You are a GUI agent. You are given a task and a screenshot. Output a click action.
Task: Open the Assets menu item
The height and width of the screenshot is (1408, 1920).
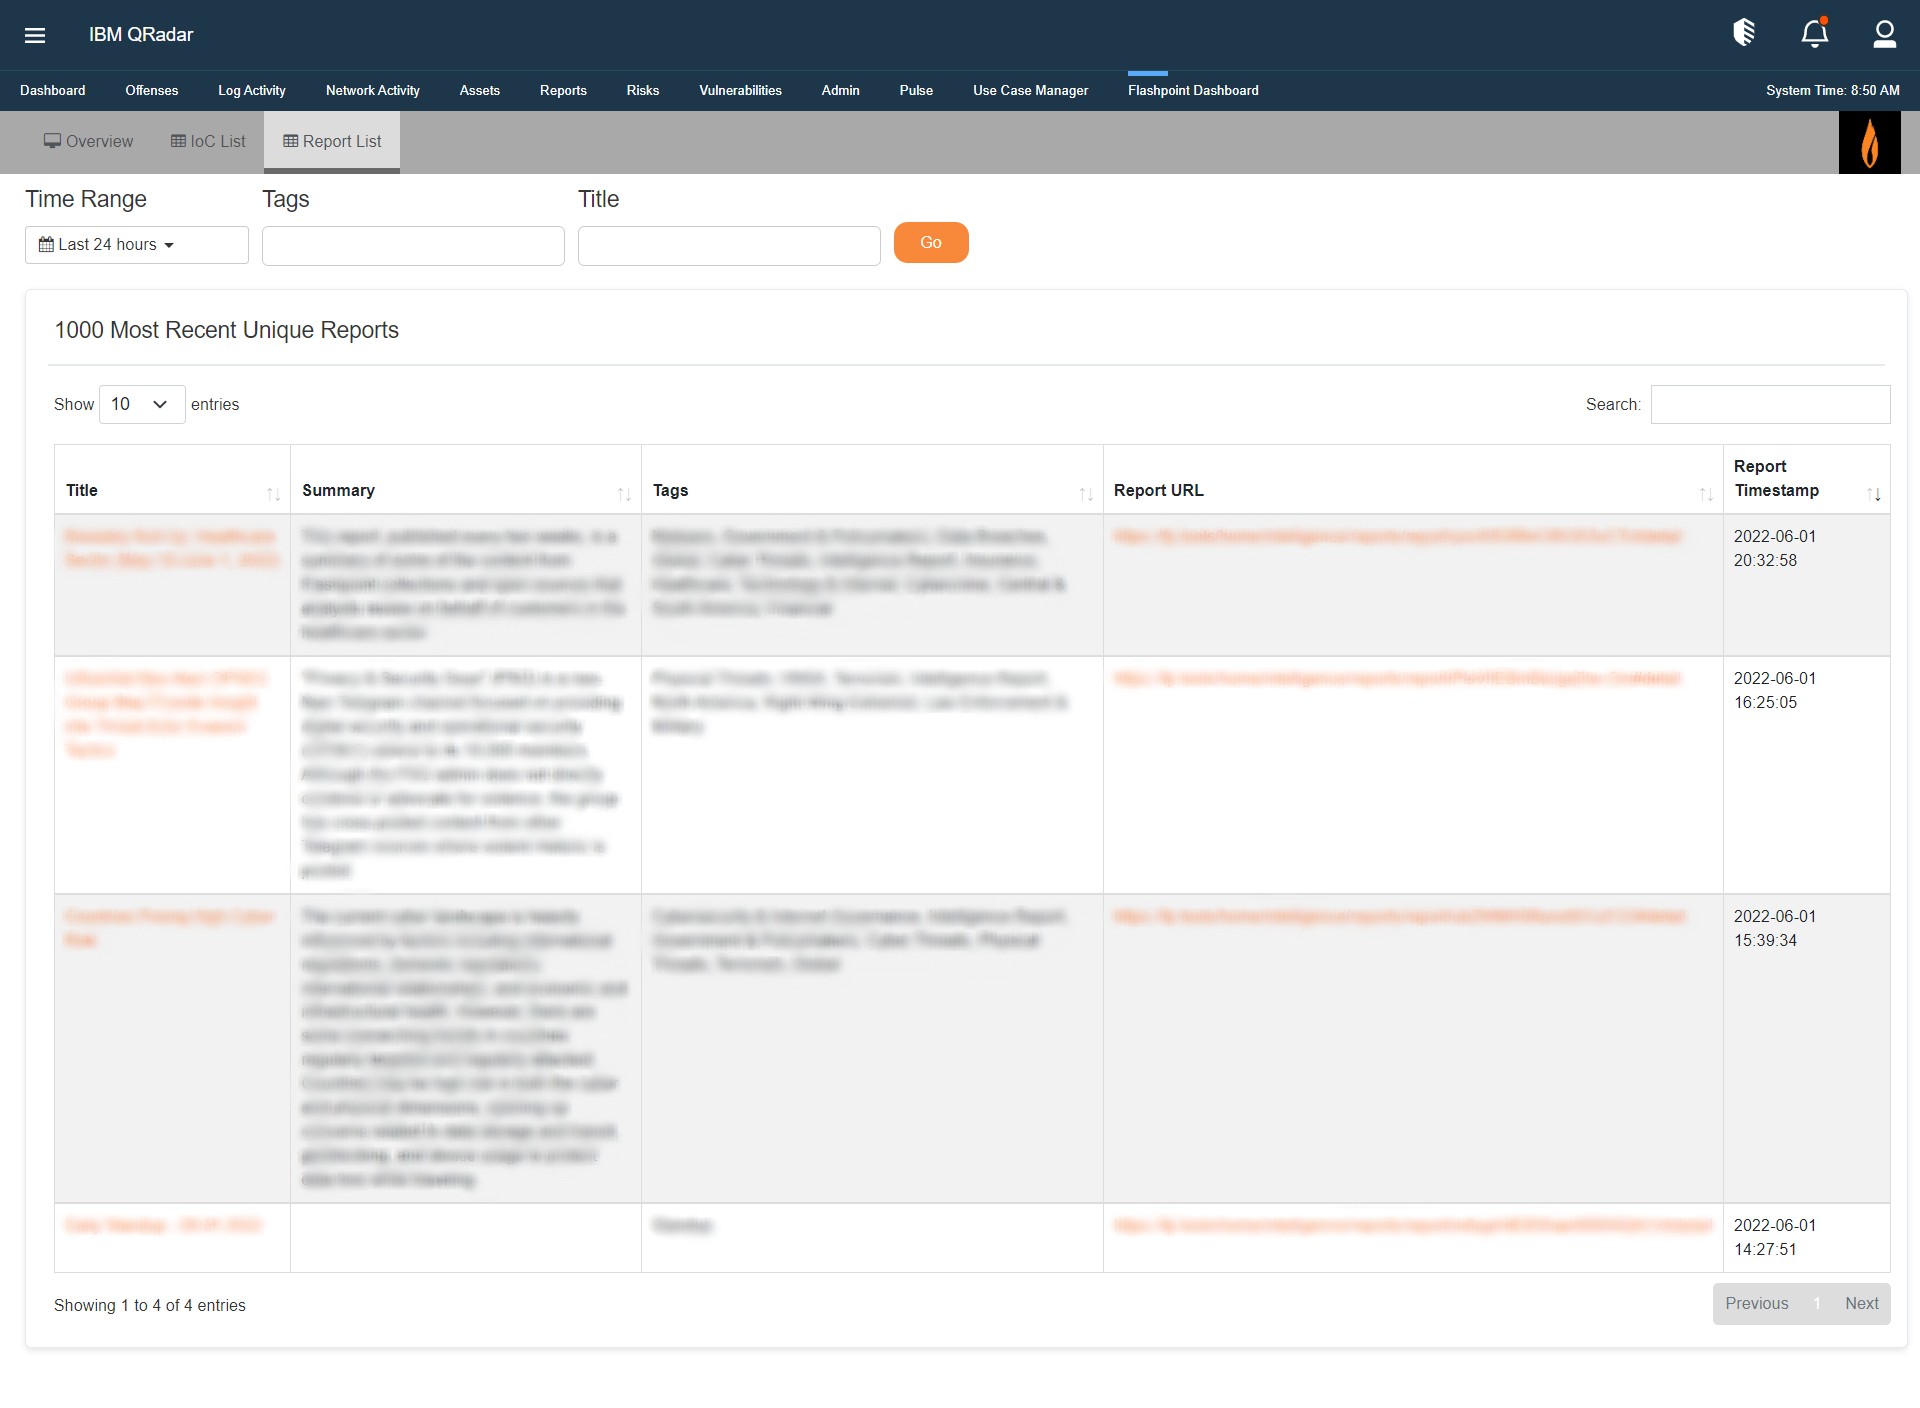tap(480, 90)
